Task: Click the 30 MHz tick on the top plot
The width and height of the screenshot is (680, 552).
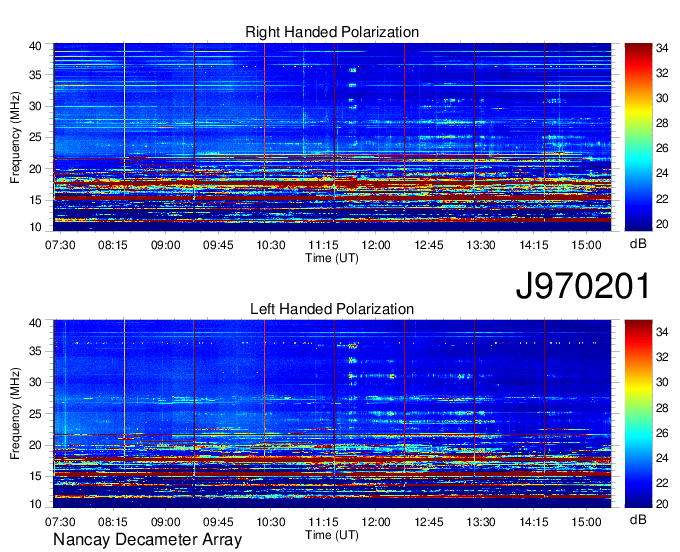Action: coord(36,106)
